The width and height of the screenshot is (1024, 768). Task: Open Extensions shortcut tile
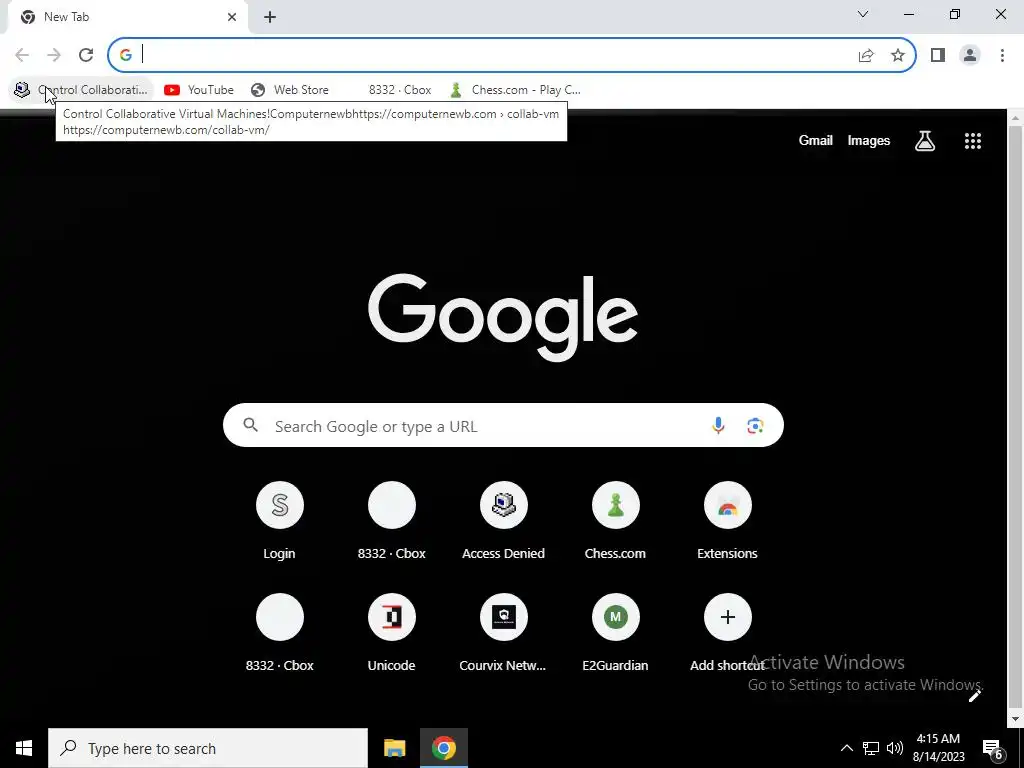coord(727,521)
